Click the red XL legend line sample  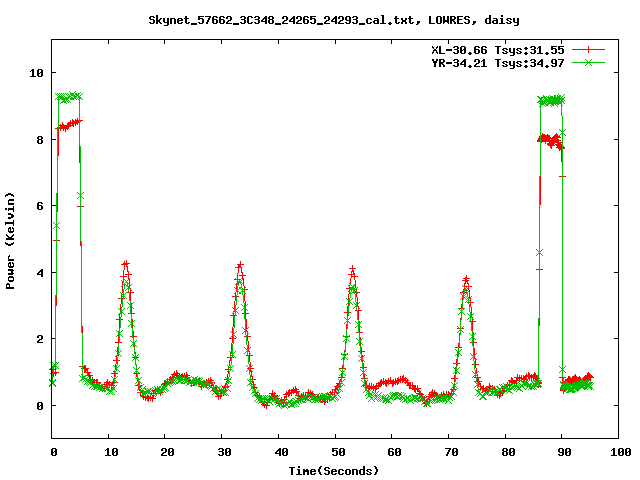point(588,50)
